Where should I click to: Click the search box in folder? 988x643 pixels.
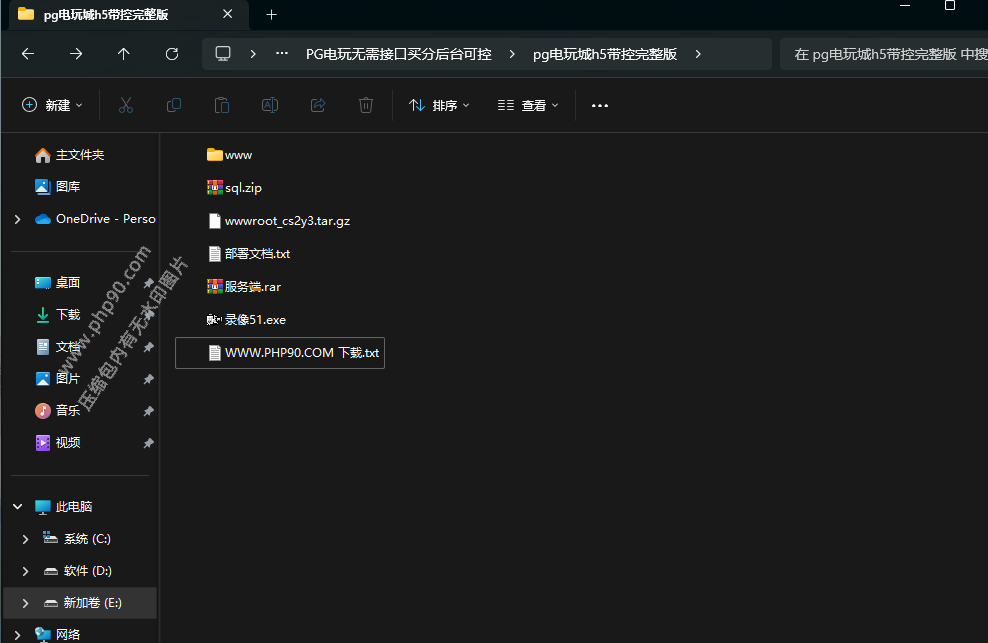point(884,54)
